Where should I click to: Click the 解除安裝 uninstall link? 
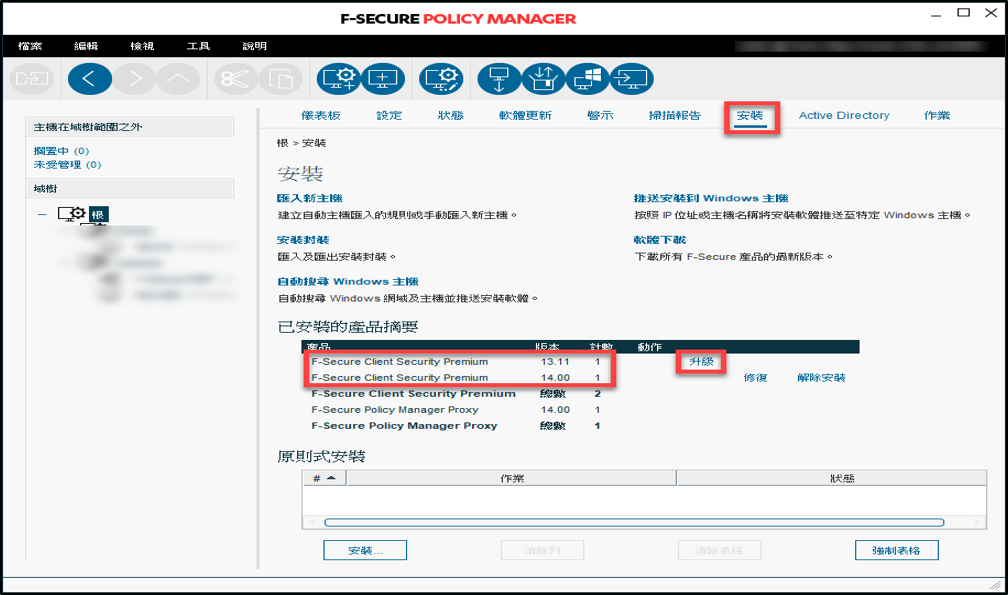[x=821, y=378]
